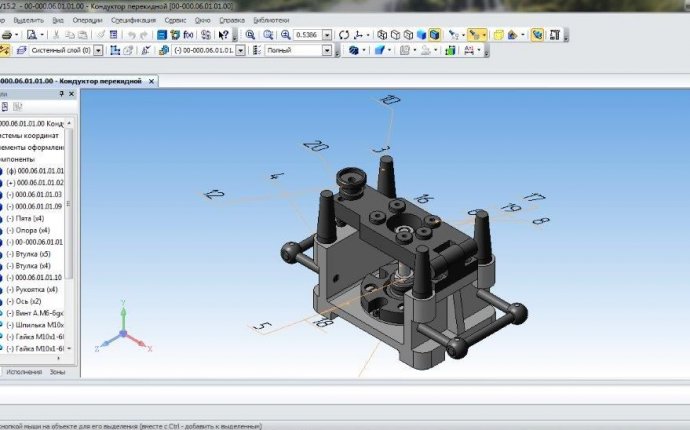Screen dimensions: 690x430
Task: Open the 00-000.06.01.01 component dropdown
Action: coord(240,50)
